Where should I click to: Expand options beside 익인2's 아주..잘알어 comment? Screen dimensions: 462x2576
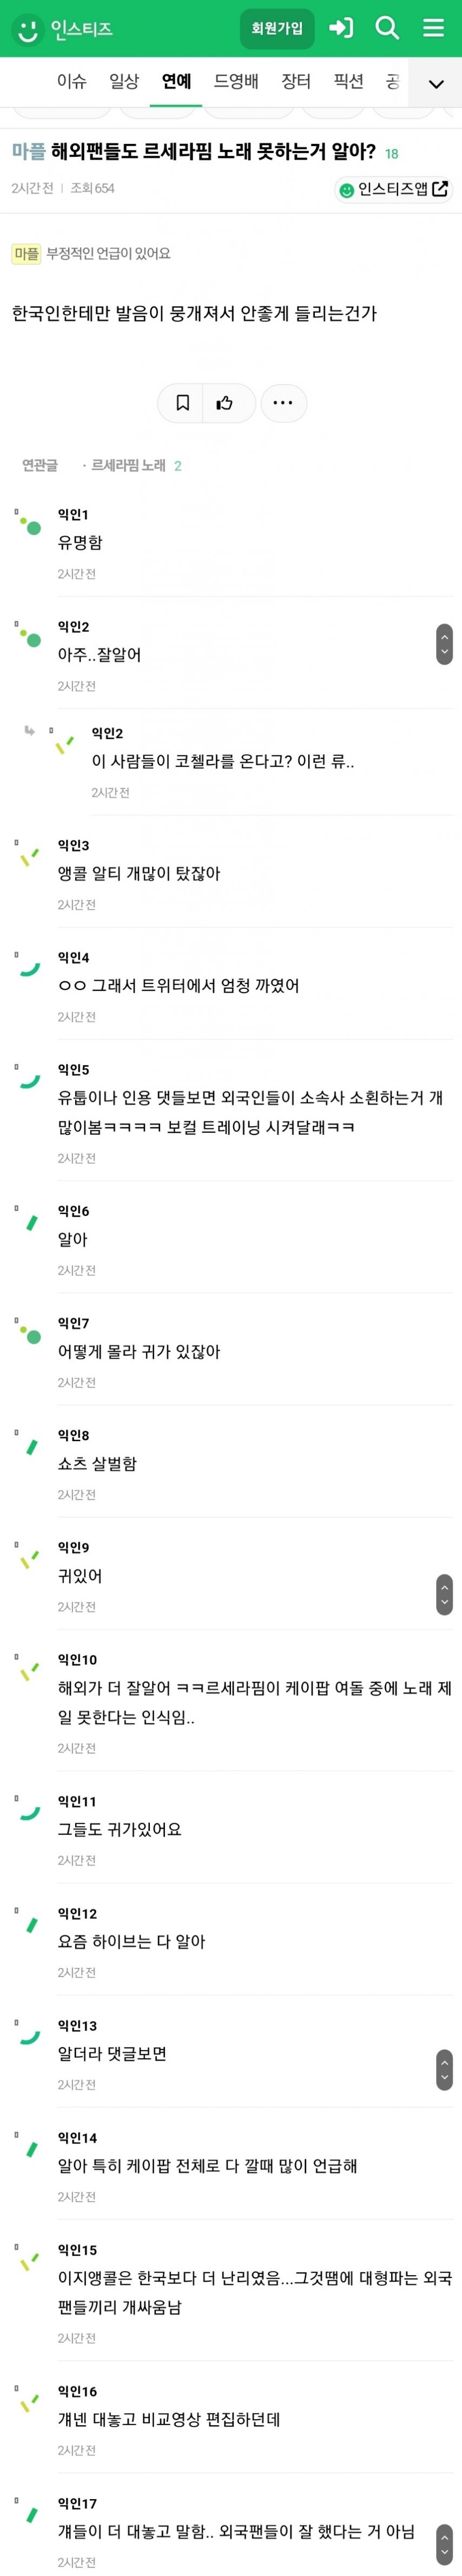pyautogui.click(x=445, y=644)
